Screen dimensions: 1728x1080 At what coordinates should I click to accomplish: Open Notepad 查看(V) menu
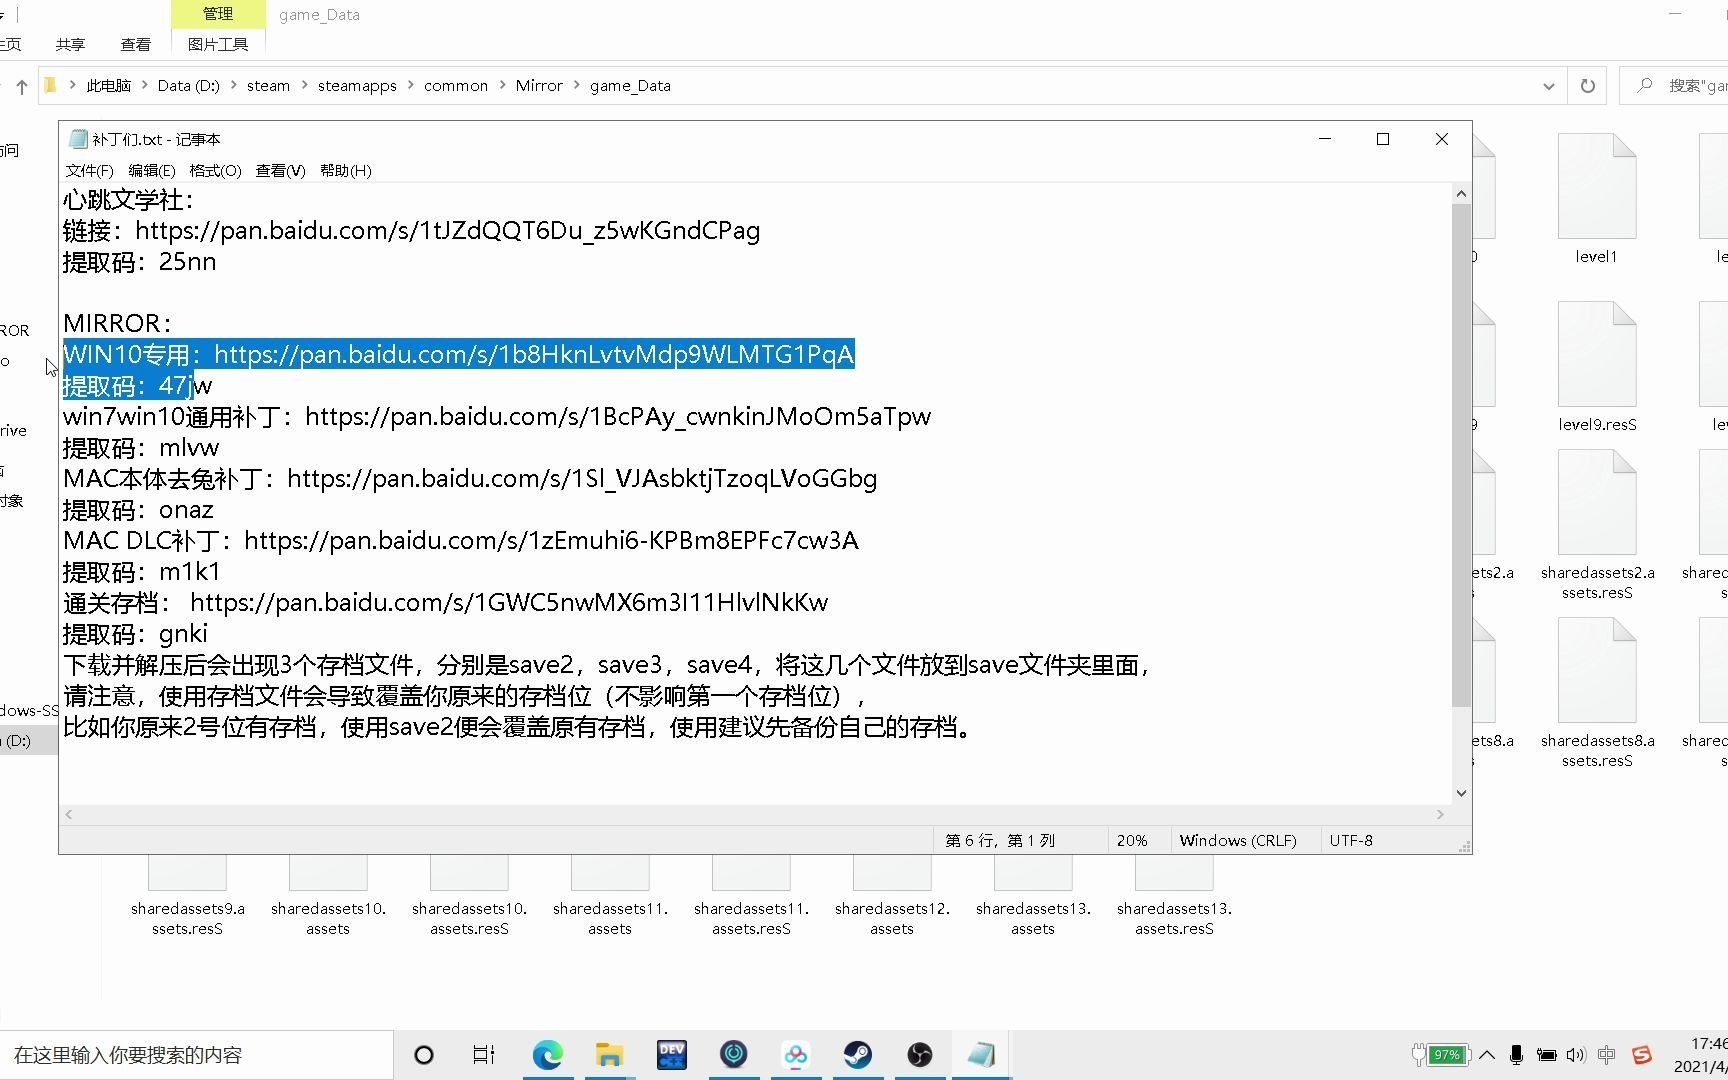point(280,171)
